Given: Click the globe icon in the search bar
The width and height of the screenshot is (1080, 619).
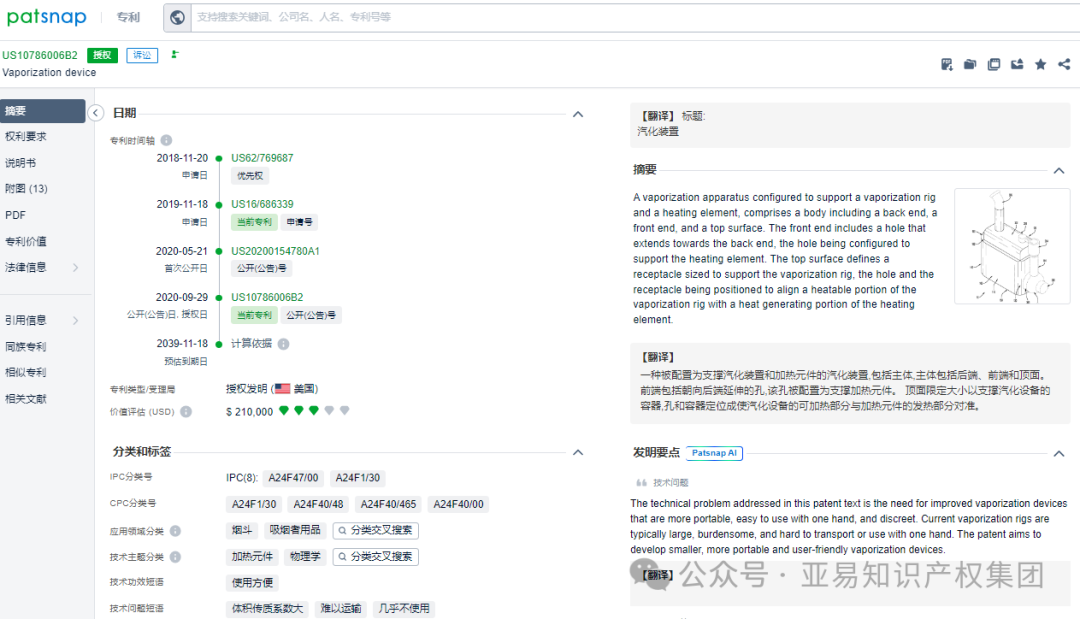Looking at the screenshot, I should (x=177, y=17).
